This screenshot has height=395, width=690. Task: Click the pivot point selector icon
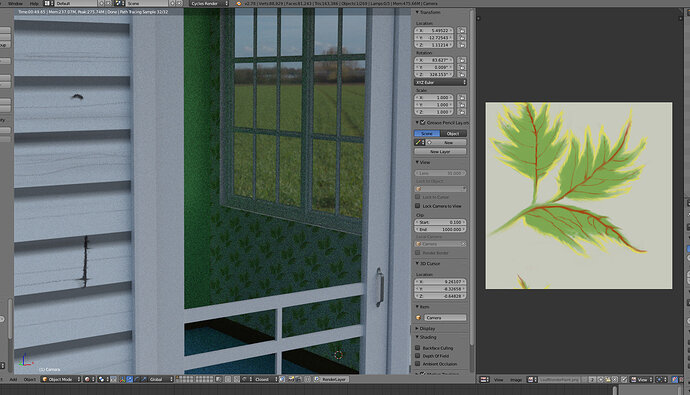103,379
